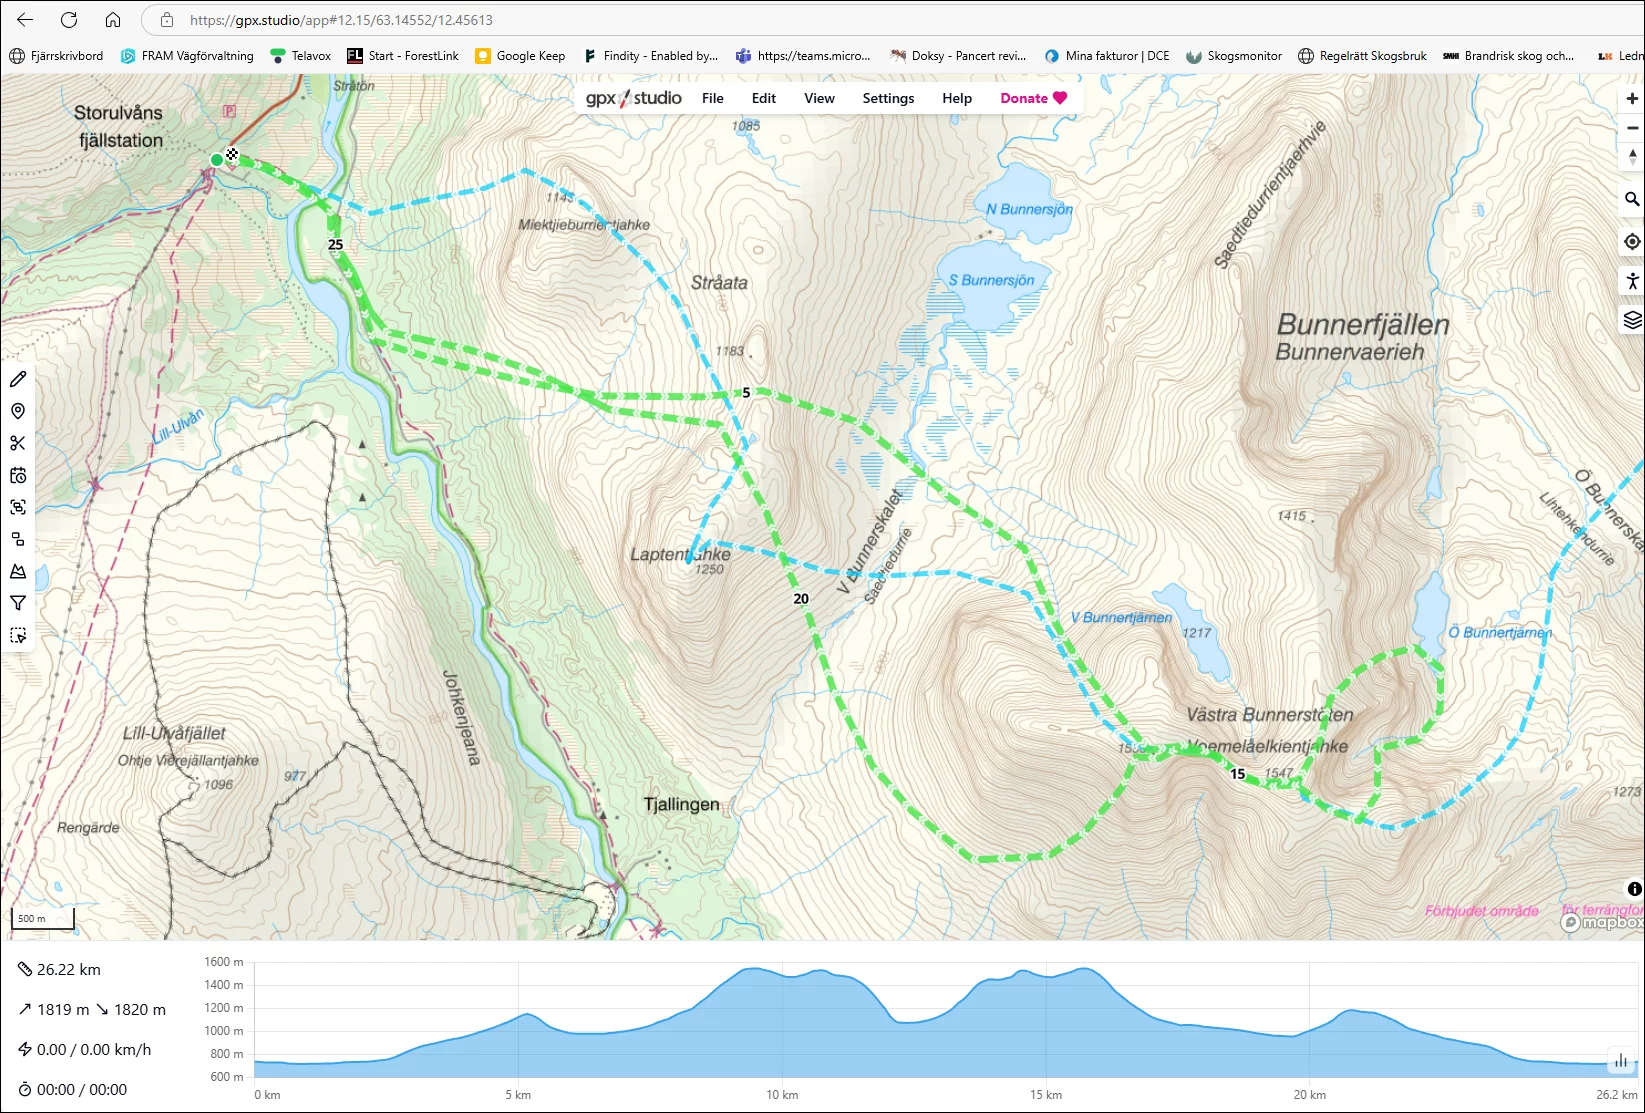
Task: Open the elevation mountain tool
Action: pyautogui.click(x=18, y=571)
